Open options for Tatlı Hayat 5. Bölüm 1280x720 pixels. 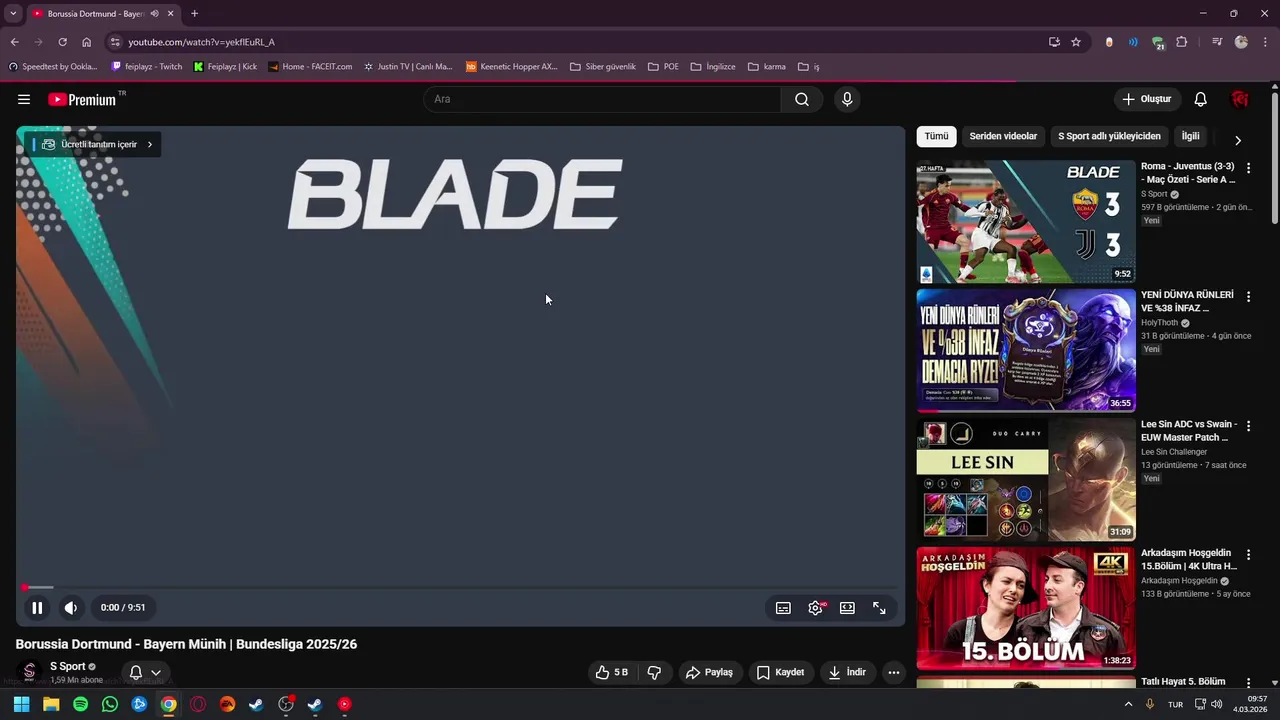(1248, 683)
